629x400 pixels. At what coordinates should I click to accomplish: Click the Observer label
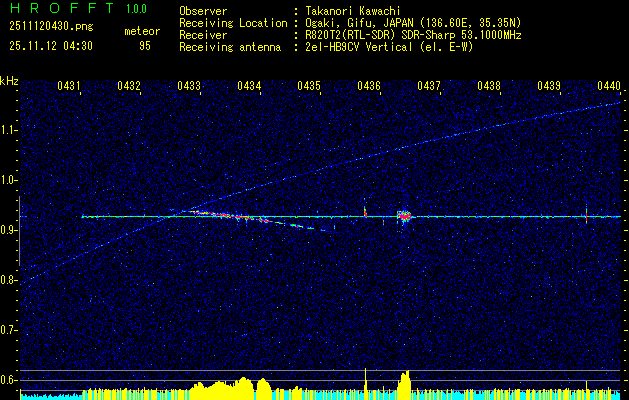tap(203, 11)
